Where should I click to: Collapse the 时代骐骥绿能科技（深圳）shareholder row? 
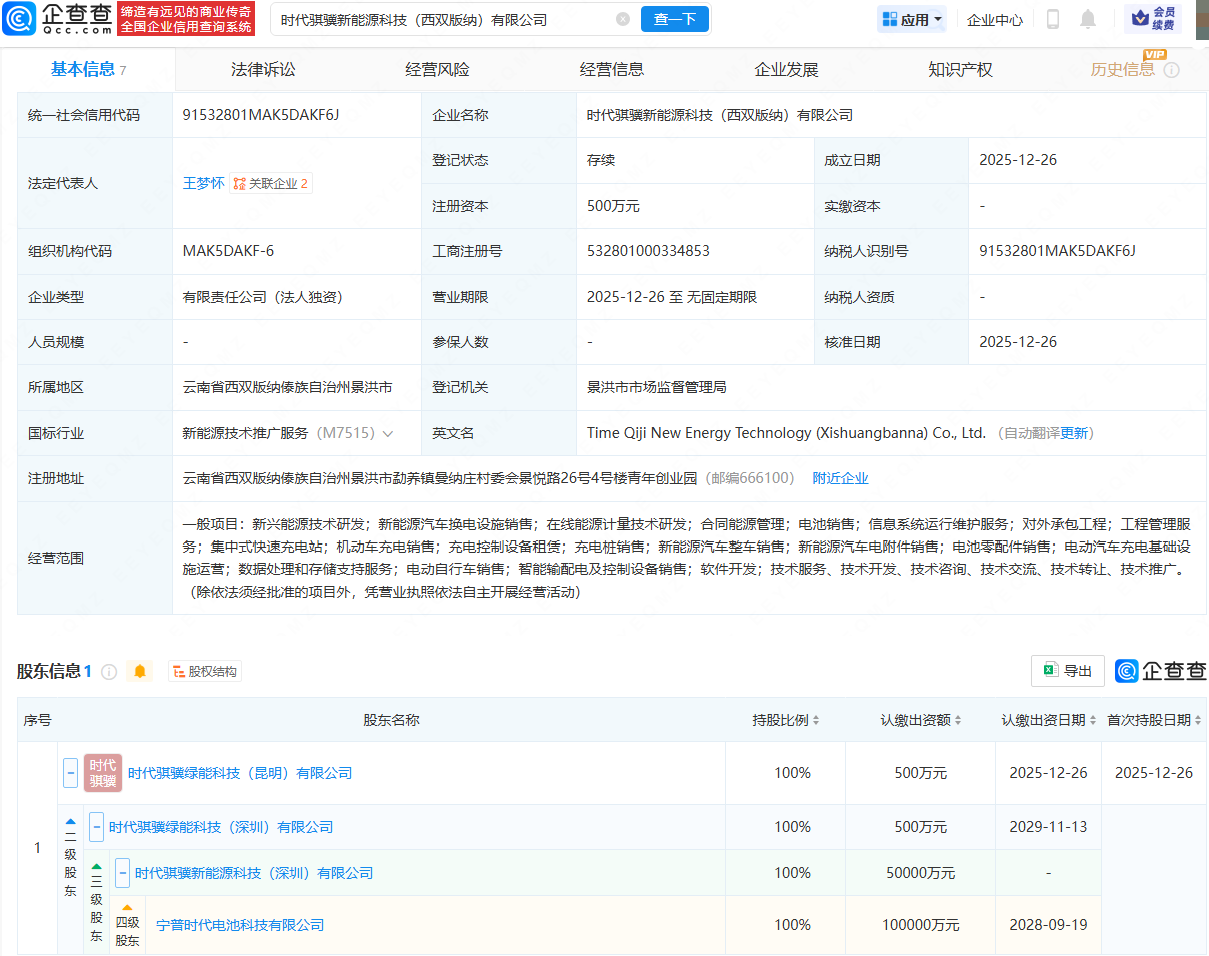coord(97,827)
